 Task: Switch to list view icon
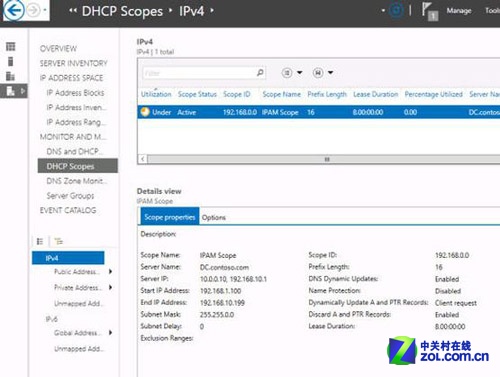pos(40,241)
